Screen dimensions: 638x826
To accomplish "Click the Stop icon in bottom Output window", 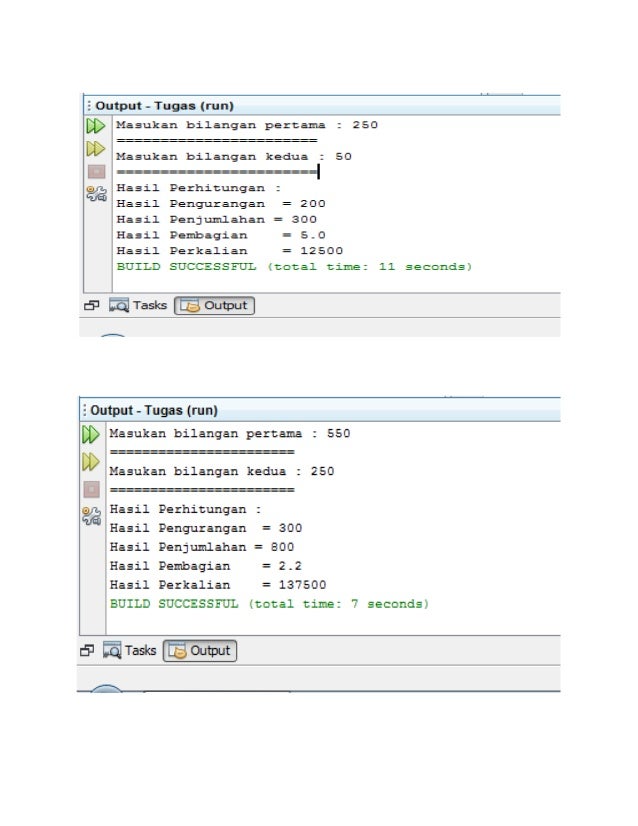I will click(x=92, y=489).
